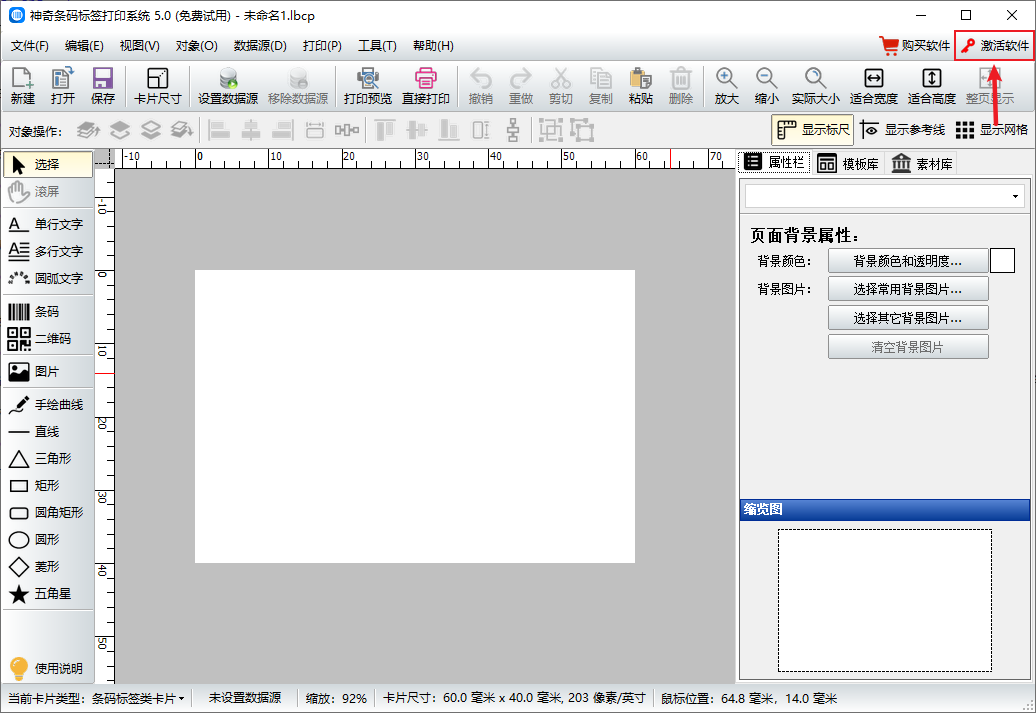Cut selection using 剪切 scissors
1036x713 pixels.
tap(560, 86)
